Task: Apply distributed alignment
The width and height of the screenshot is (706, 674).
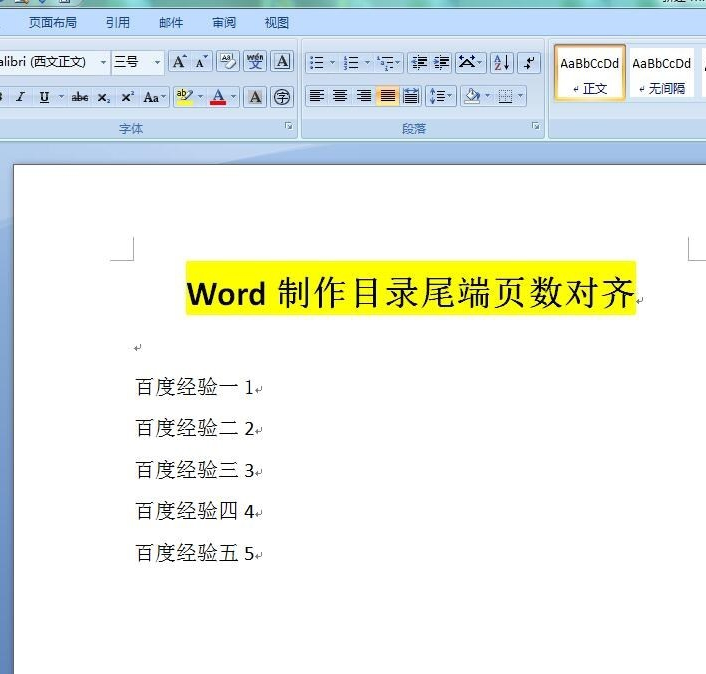Action: pos(411,96)
